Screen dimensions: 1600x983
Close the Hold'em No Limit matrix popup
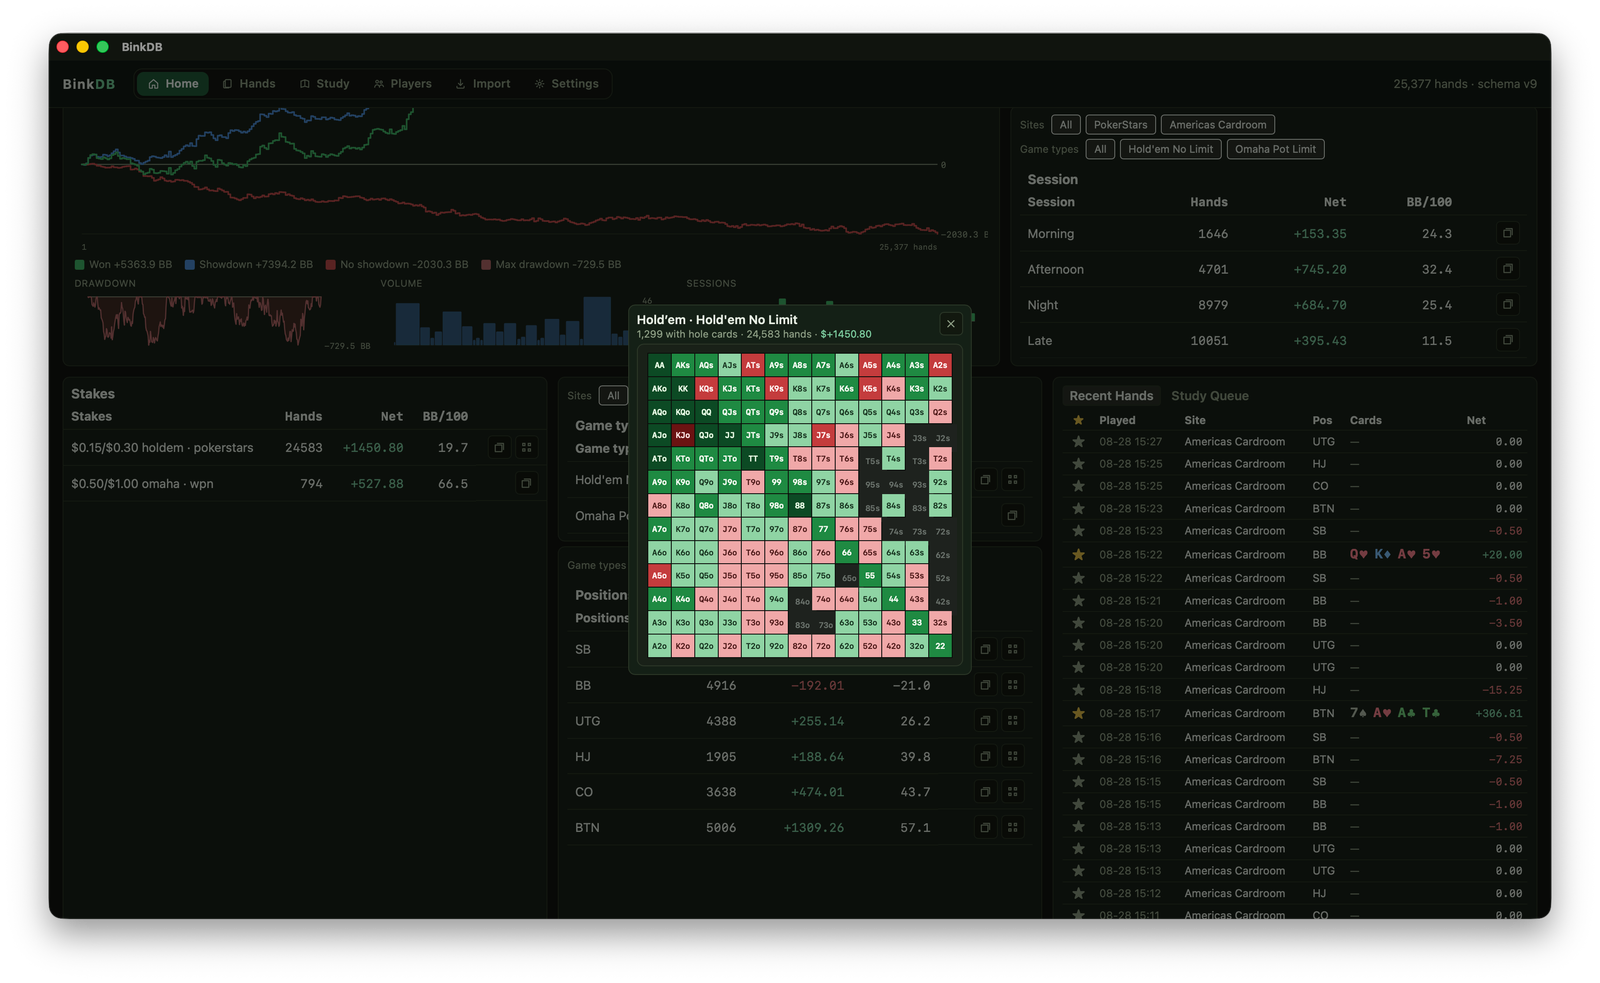pyautogui.click(x=951, y=324)
